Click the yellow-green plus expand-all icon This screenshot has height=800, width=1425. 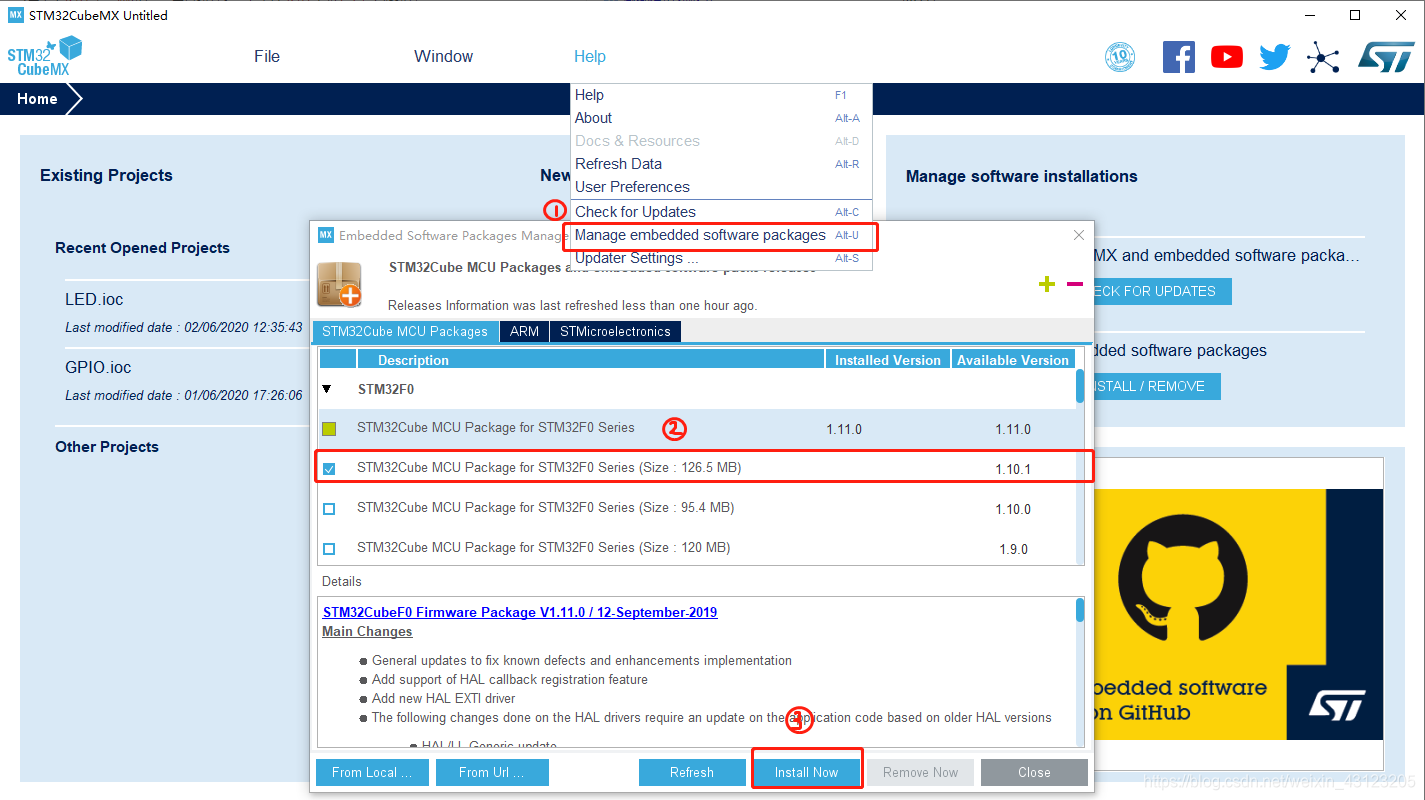point(1047,284)
